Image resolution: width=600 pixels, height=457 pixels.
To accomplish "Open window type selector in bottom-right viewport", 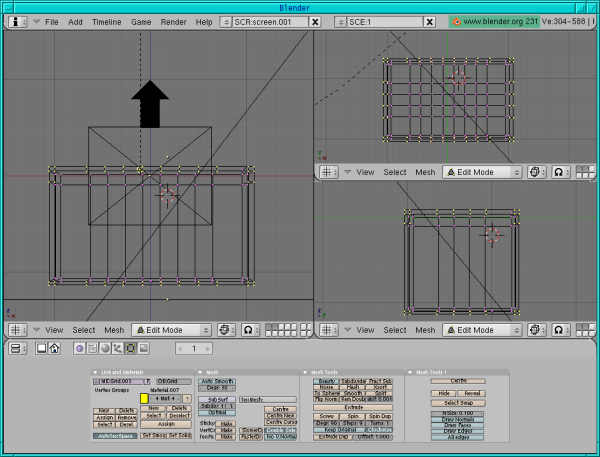I will [x=328, y=328].
